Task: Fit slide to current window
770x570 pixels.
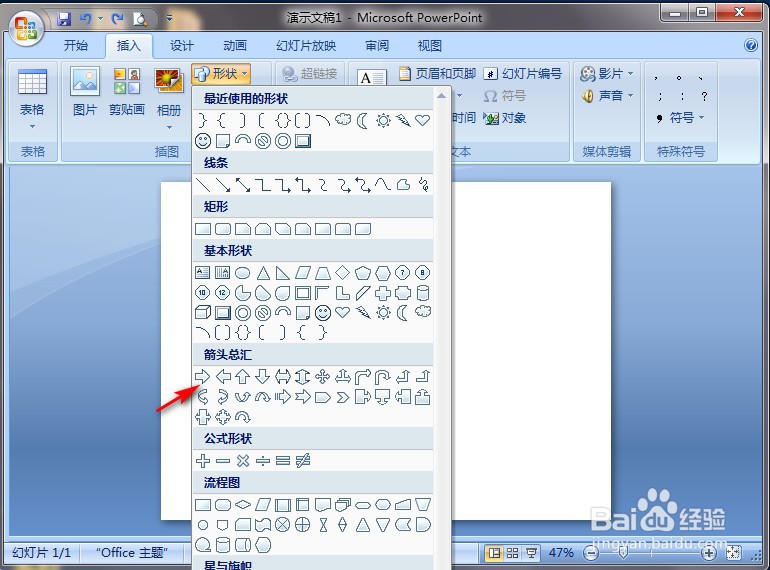Action: tap(733, 553)
